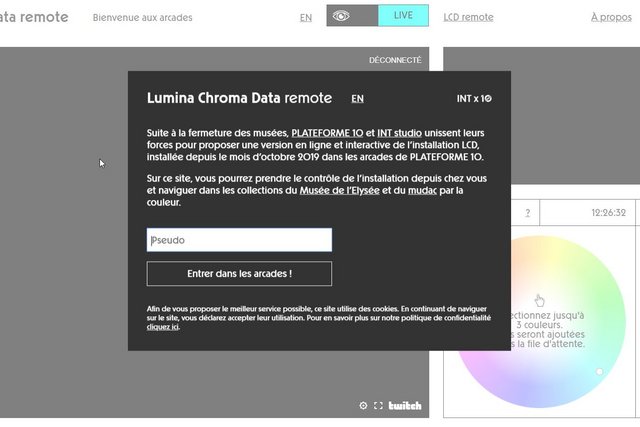Screen dimensions: 640x427
Task: Follow the Musée de l'Elysée link
Action: pos(340,190)
